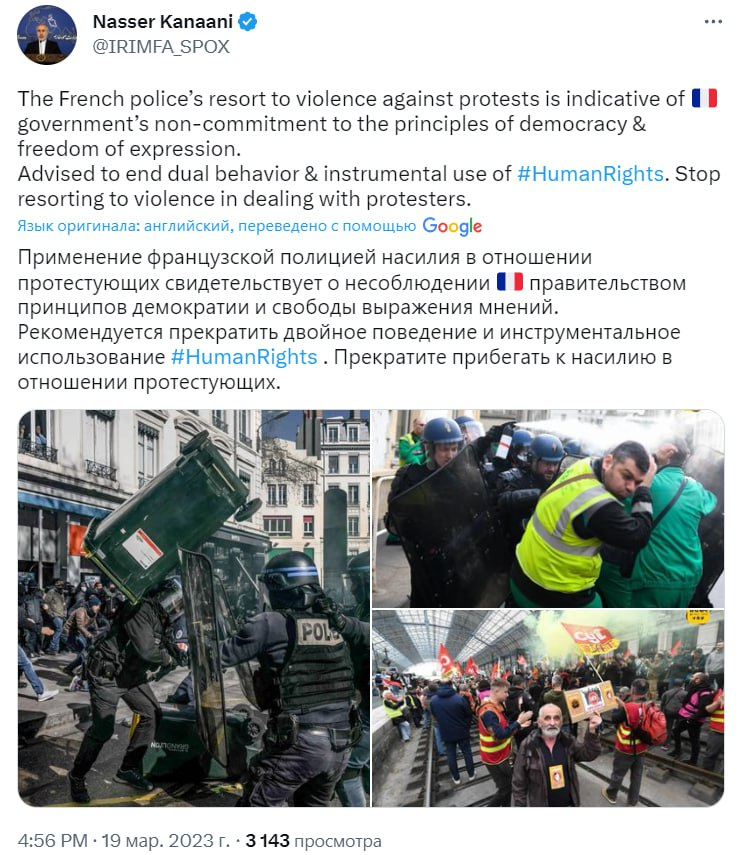This screenshot has width=745, height=855.
Task: Click the 3 143 просмотра view count
Action: pos(313,840)
